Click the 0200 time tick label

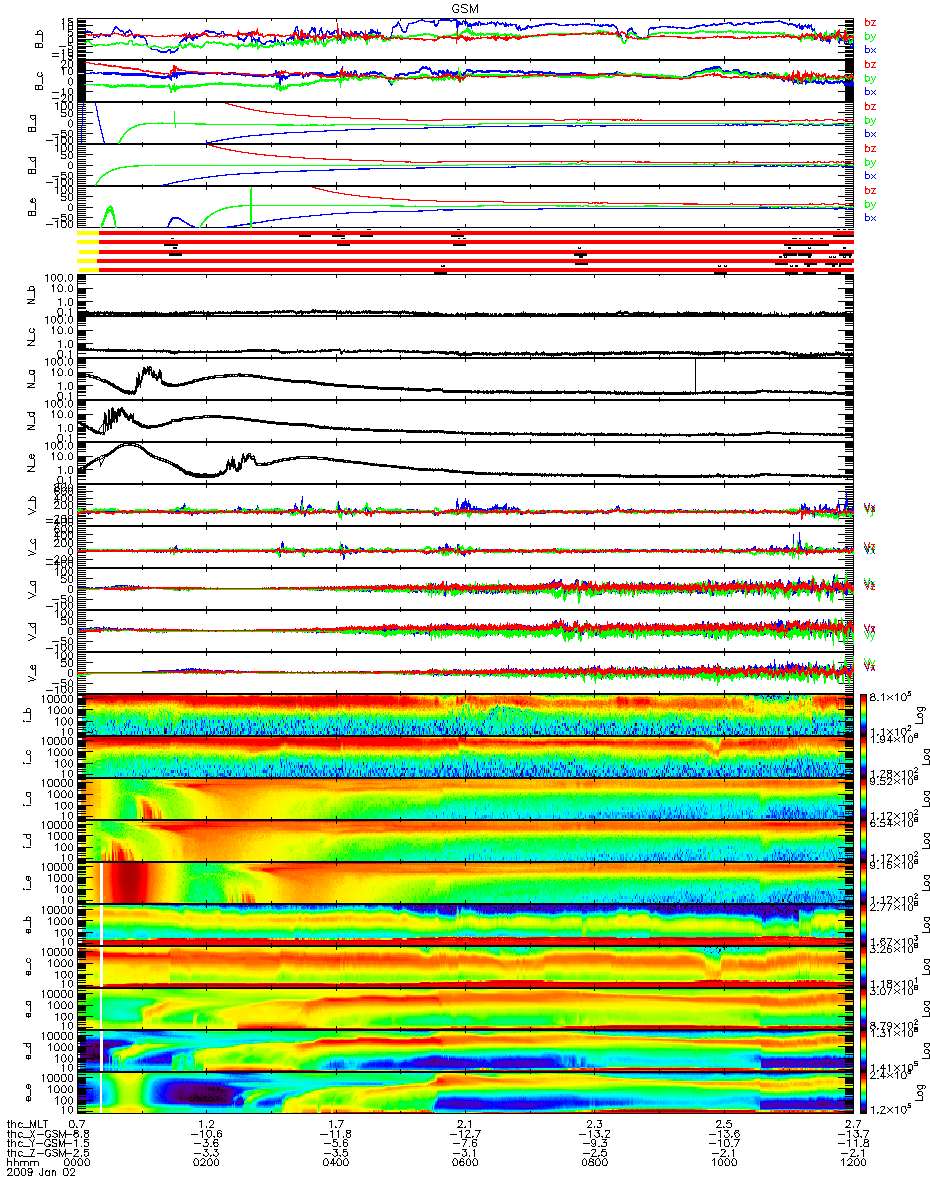[x=207, y=1164]
